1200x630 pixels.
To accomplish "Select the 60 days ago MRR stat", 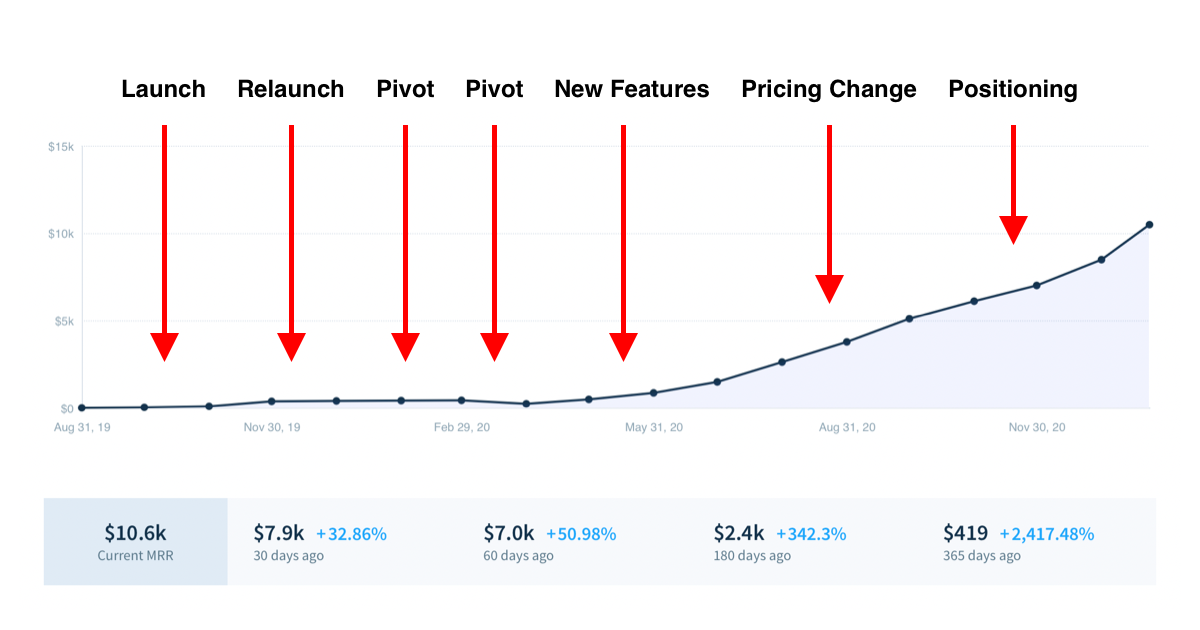I will (550, 541).
